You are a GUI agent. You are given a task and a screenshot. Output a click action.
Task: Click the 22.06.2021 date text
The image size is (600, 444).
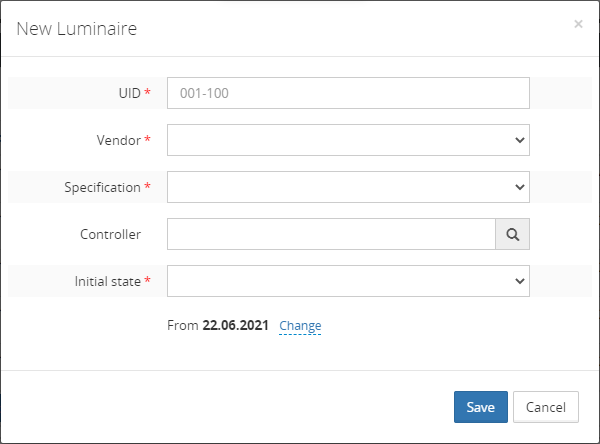pyautogui.click(x=235, y=326)
